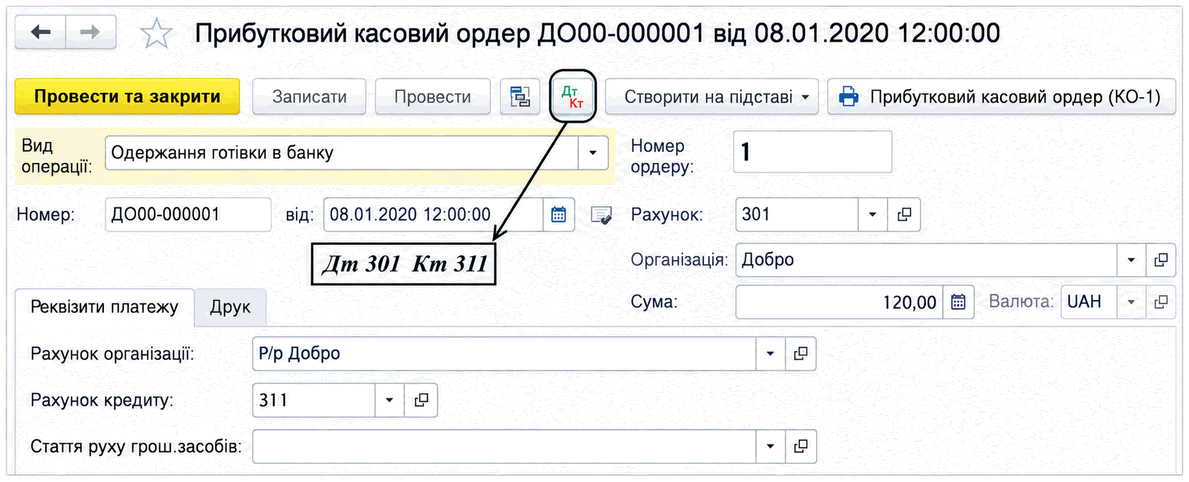This screenshot has height=482, width=1189.
Task: Click Рахунок кредиту field 311
Action: pyautogui.click(x=314, y=400)
